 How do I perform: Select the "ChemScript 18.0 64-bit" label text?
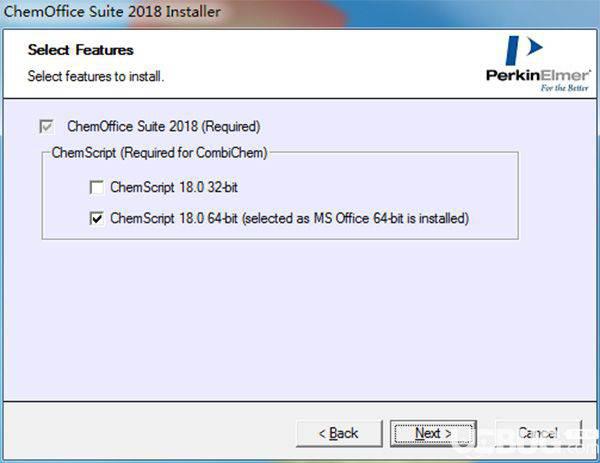(x=174, y=218)
